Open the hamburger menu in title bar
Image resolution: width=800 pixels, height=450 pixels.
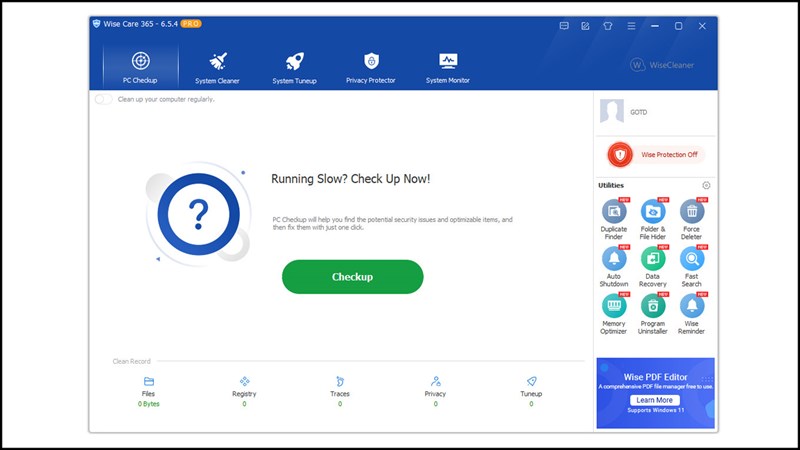631,26
